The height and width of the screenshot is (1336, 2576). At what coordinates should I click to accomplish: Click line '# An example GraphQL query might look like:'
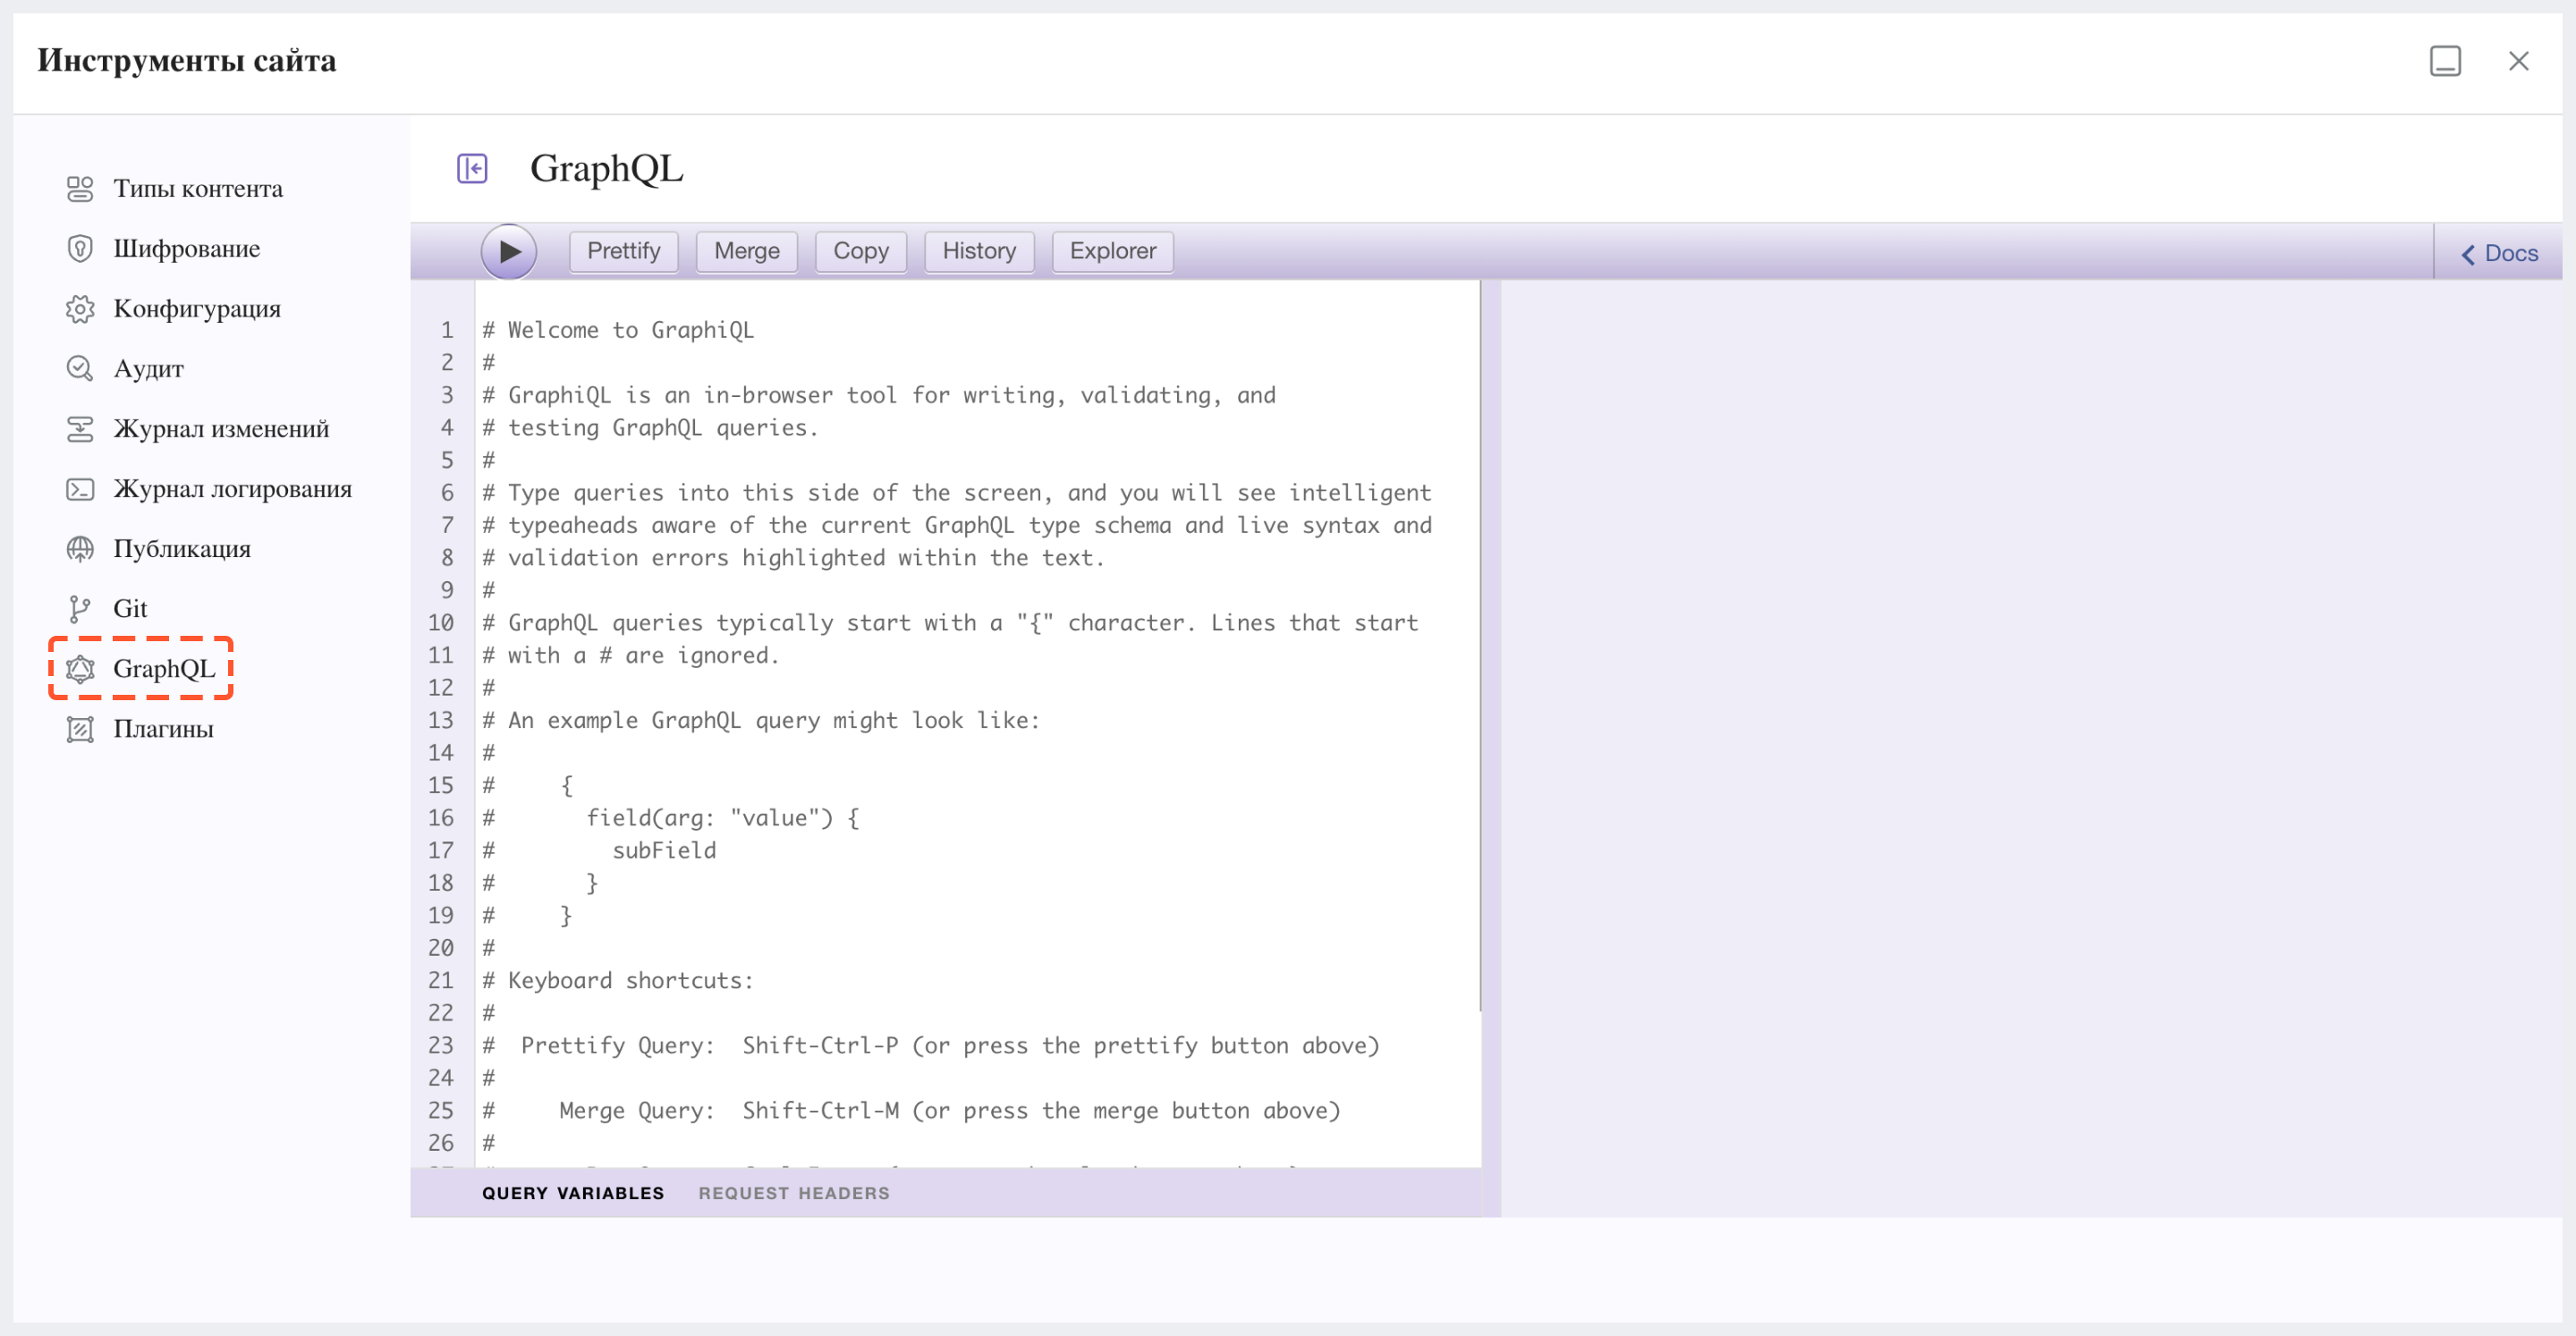pos(761,721)
